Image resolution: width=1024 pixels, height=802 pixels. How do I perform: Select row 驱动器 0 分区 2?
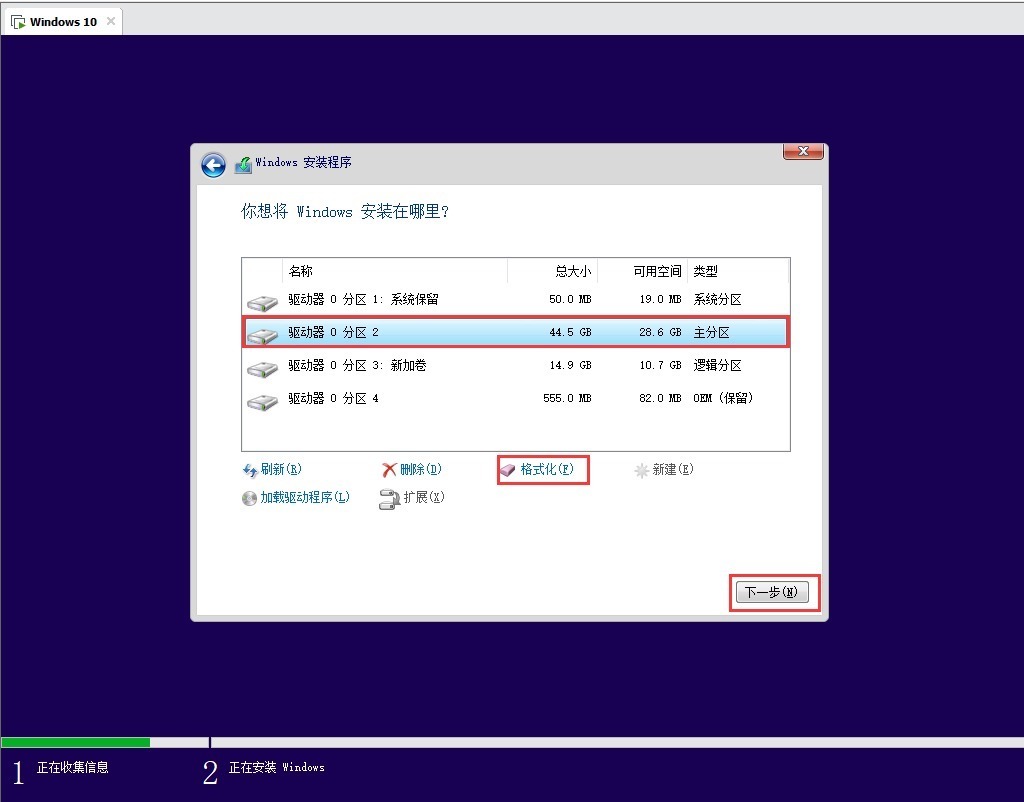point(516,332)
